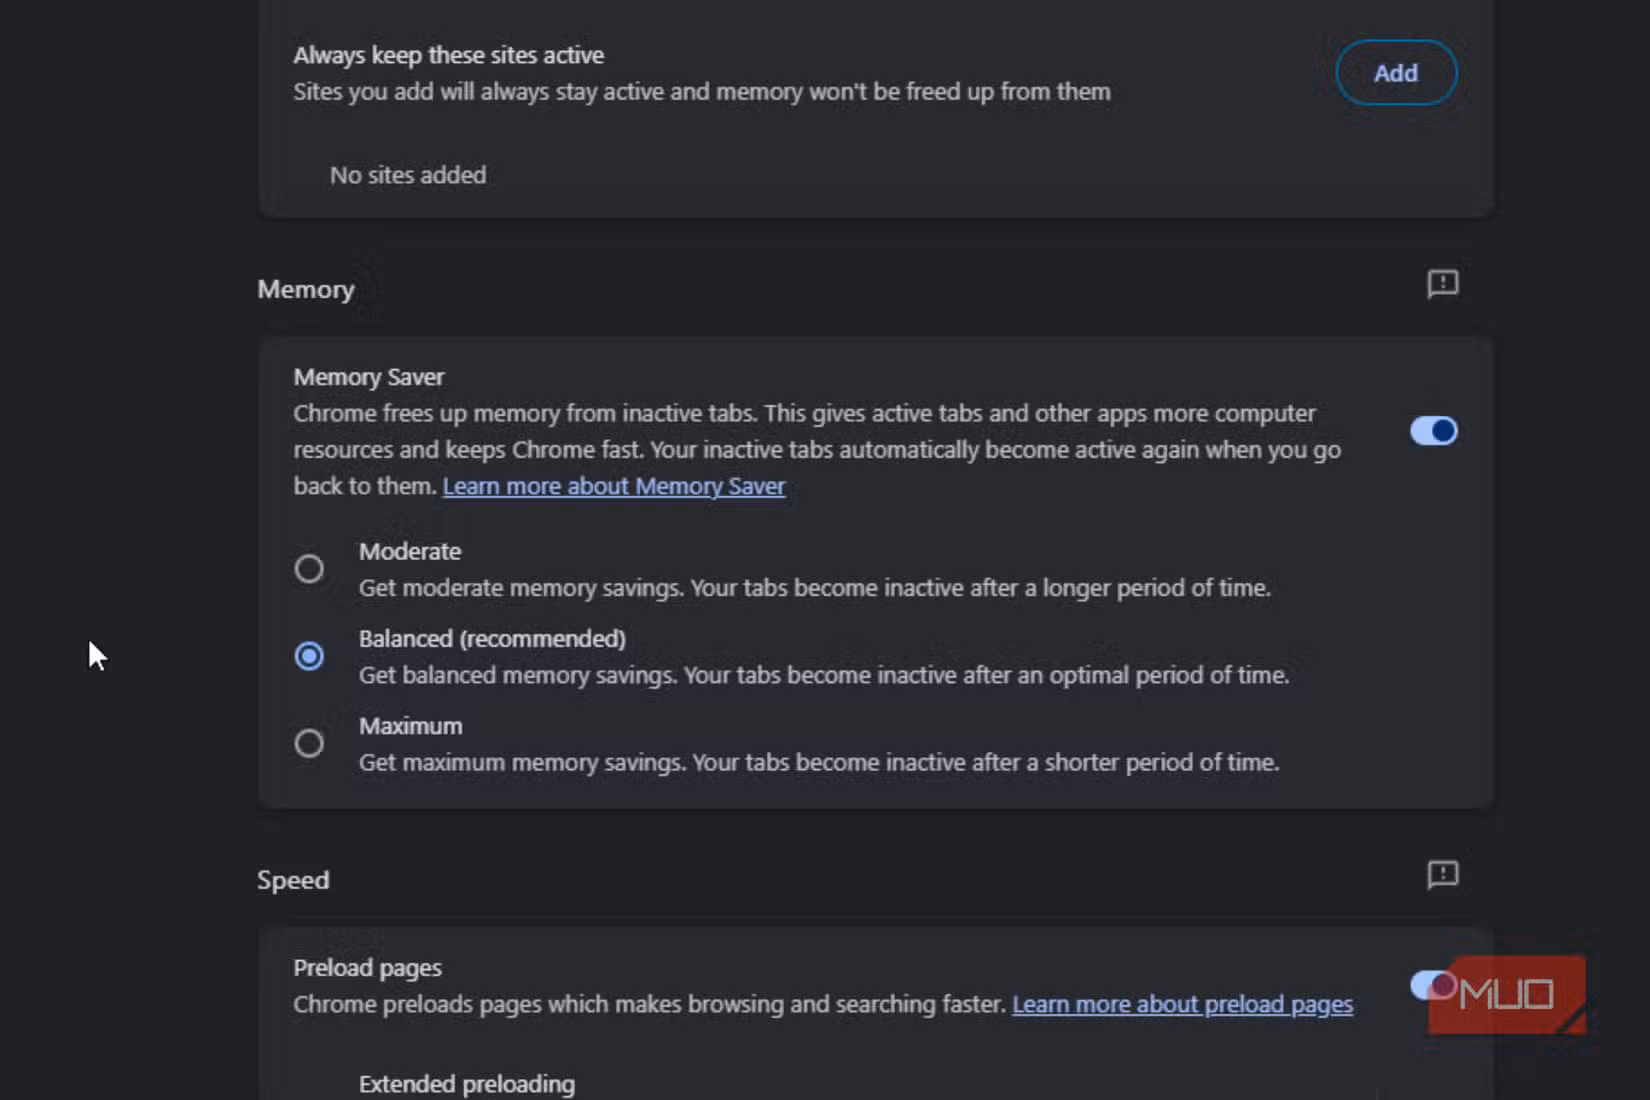Screen dimensions: 1650x1100
Task: Open Learn more about Memory Saver link
Action: pyautogui.click(x=614, y=486)
